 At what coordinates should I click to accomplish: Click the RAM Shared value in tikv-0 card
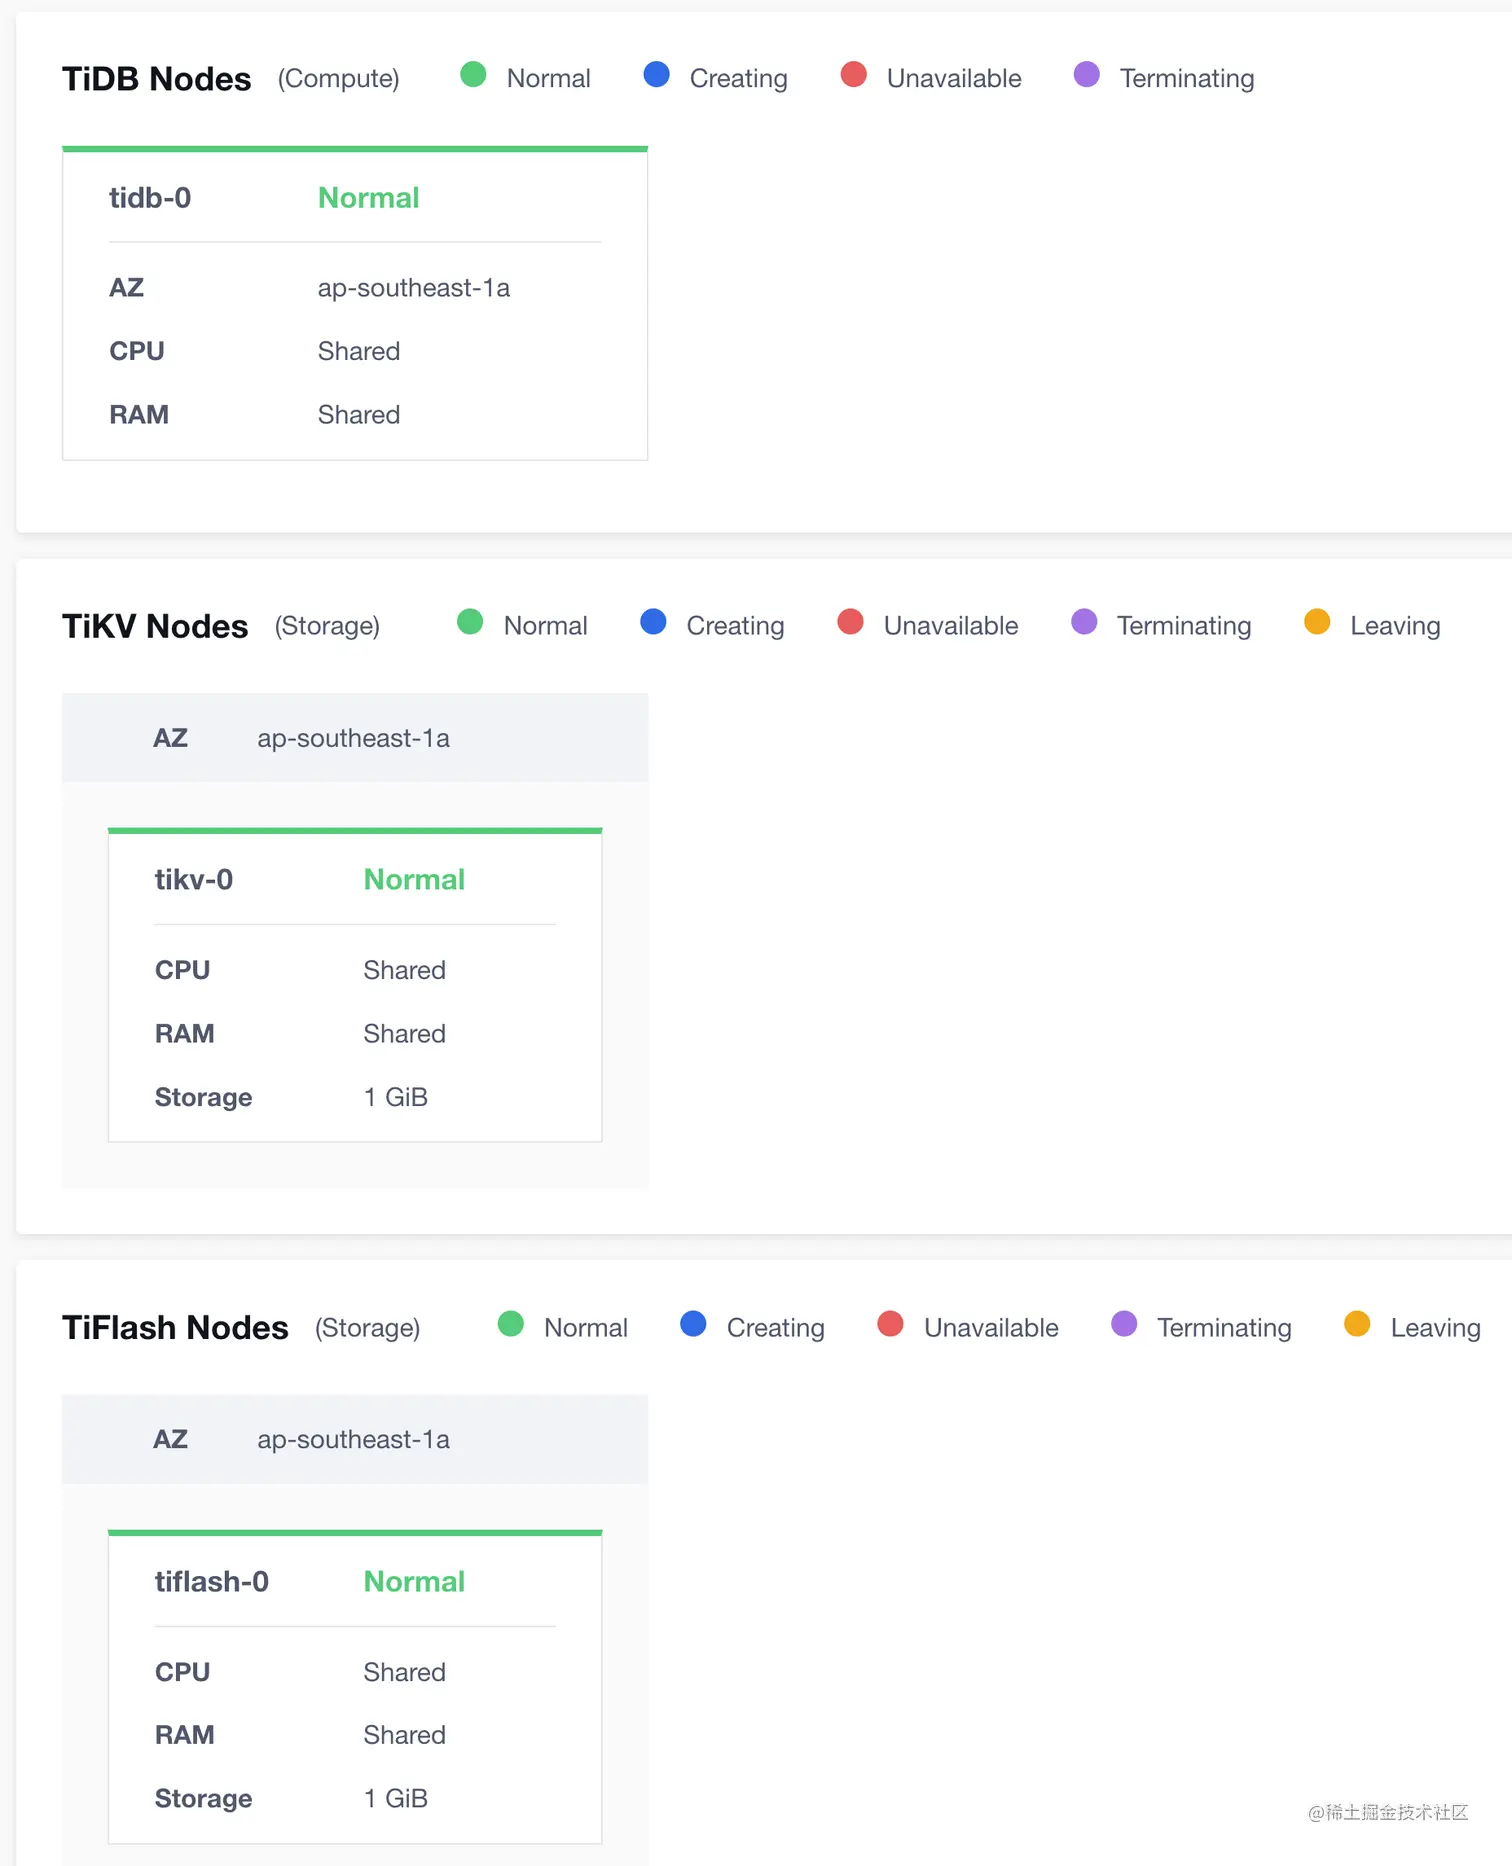coord(405,1034)
